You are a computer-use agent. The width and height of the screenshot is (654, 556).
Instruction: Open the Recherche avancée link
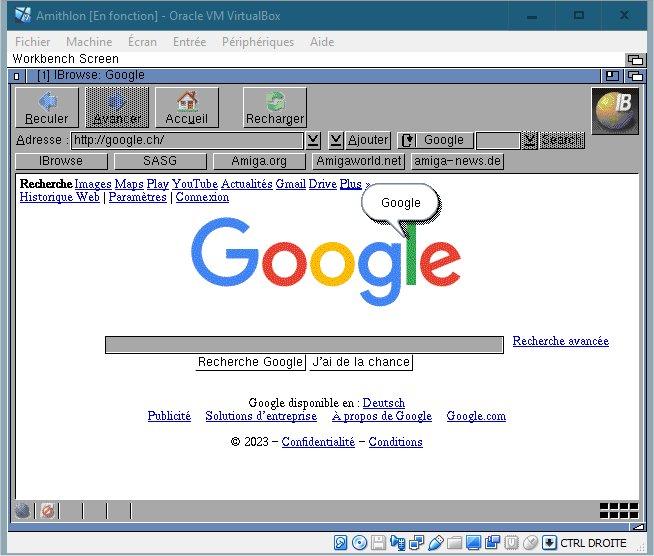pyautogui.click(x=561, y=341)
